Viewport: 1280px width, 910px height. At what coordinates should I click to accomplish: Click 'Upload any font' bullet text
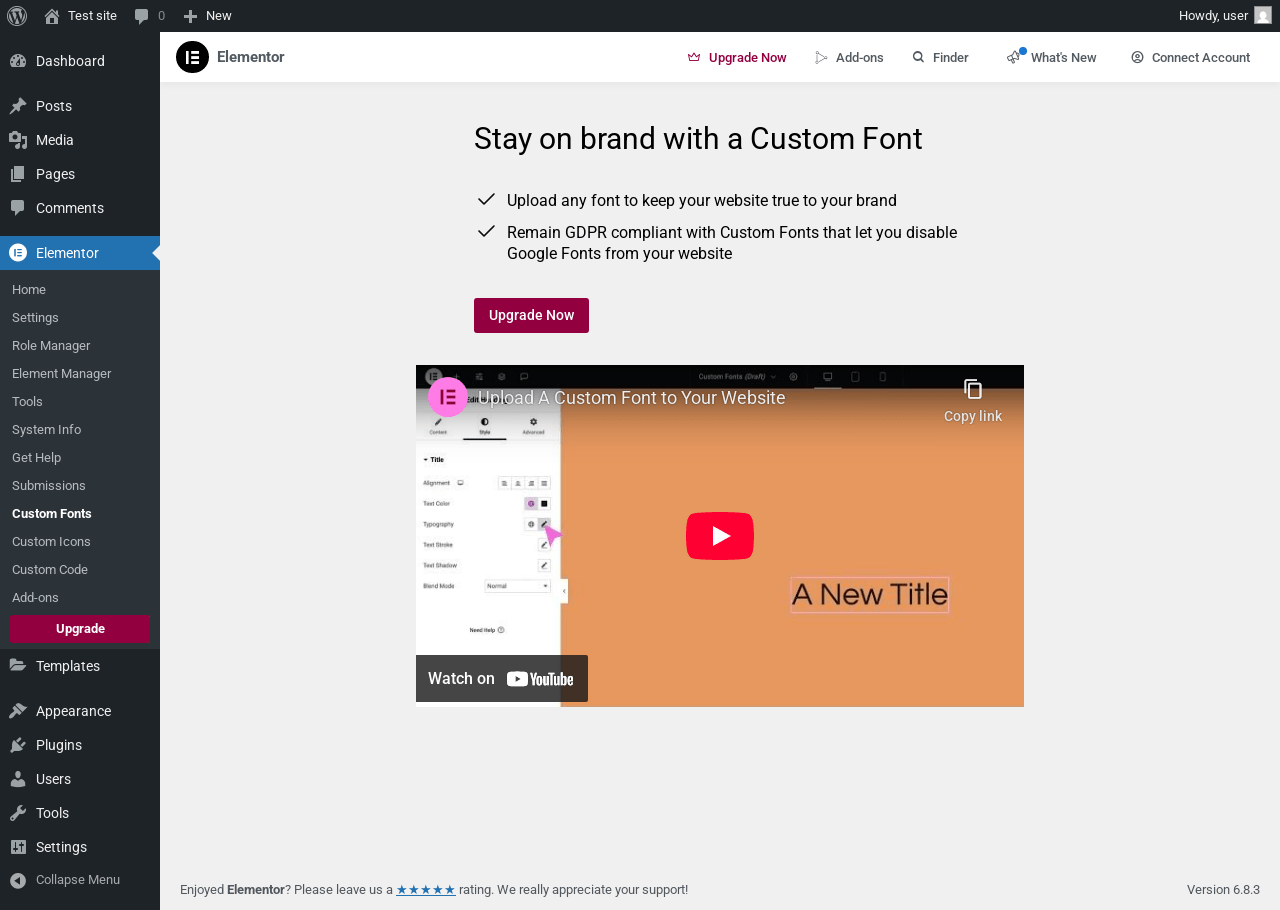click(702, 201)
